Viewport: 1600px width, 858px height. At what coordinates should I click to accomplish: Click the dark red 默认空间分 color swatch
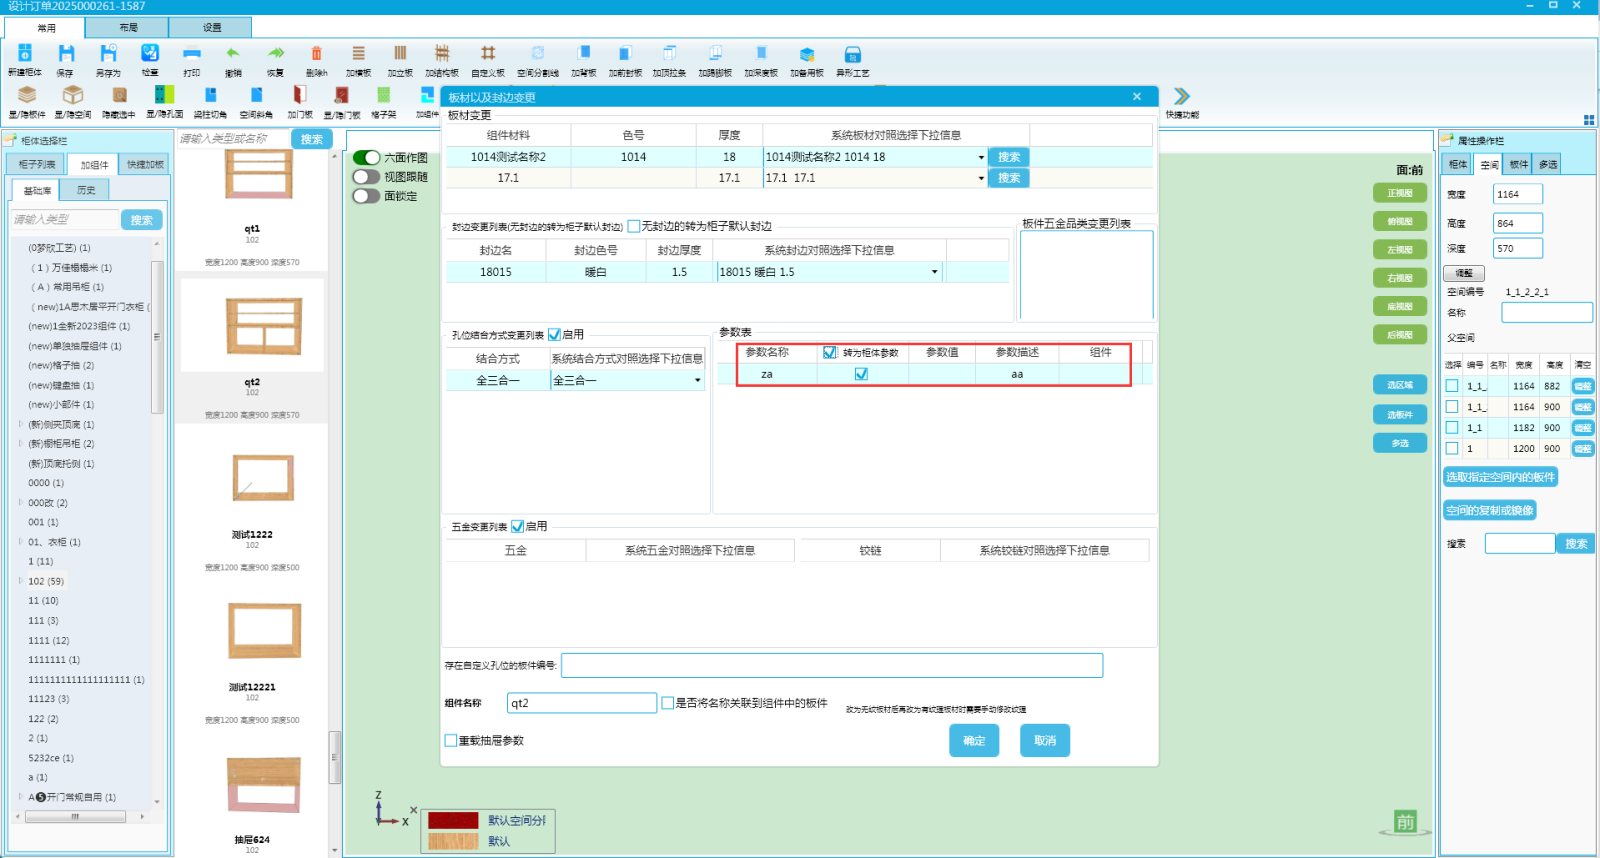(x=453, y=820)
